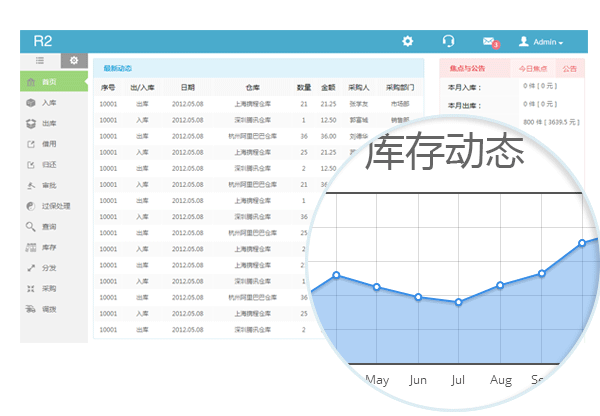Select the Jun data point on chart
The height and width of the screenshot is (416, 600).
[418, 297]
